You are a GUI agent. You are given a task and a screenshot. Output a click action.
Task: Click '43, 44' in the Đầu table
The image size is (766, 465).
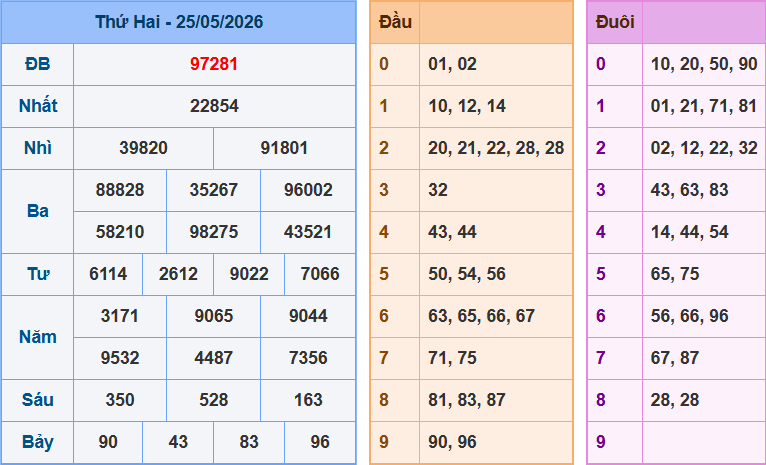pos(452,232)
